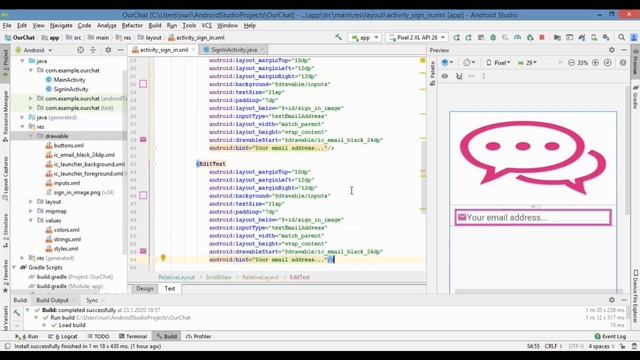The image size is (640, 360).
Task: Click the email drawable gutter icon on line 39
Action: [x=143, y=140]
